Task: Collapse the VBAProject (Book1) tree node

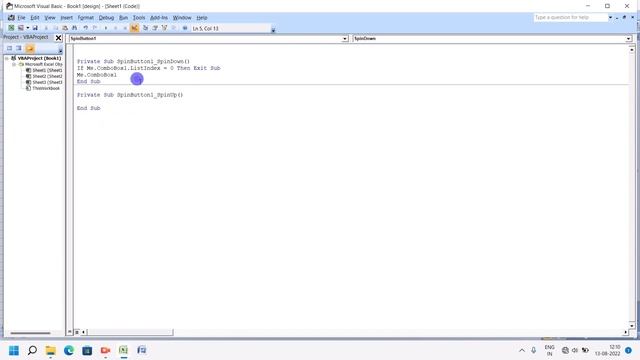Action: pyautogui.click(x=7, y=58)
